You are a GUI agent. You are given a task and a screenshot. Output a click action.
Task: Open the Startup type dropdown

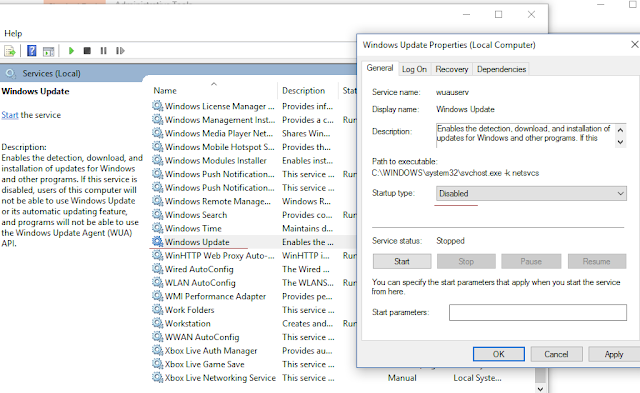point(531,193)
